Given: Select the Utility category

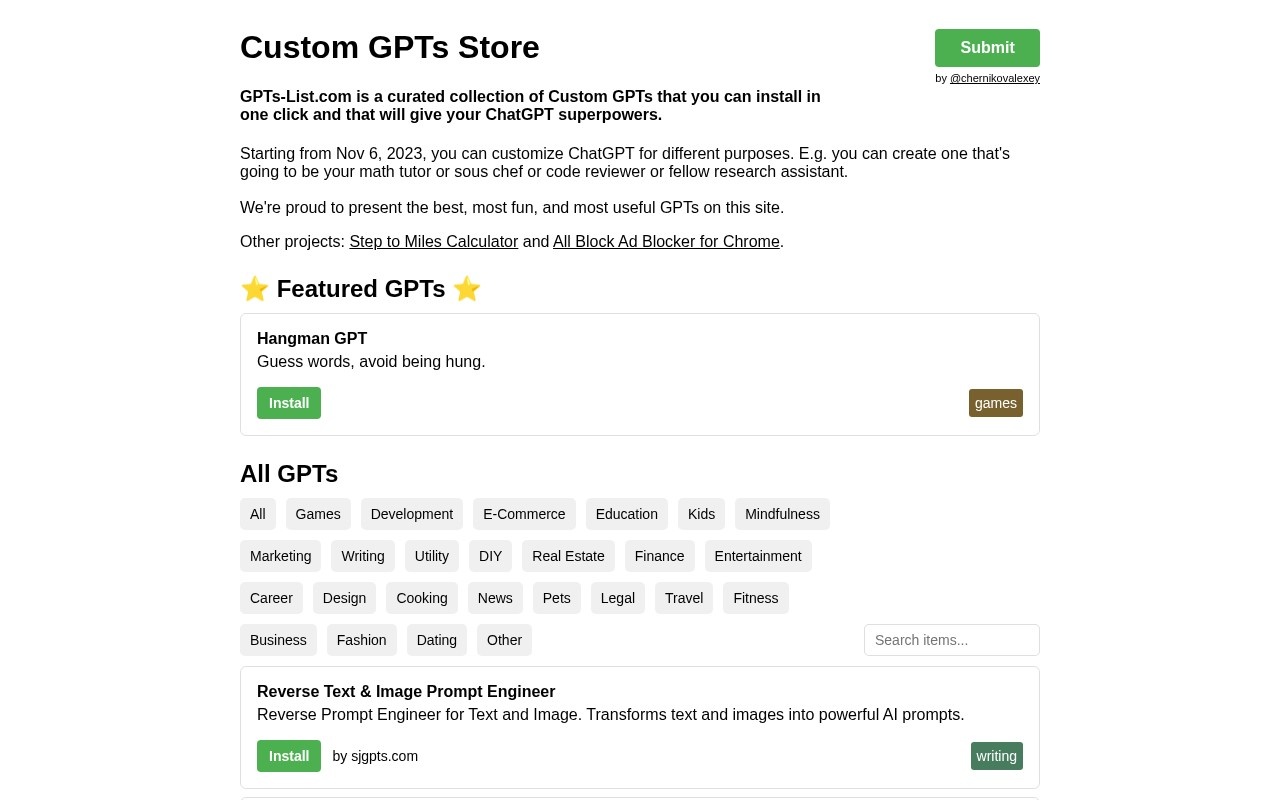Looking at the screenshot, I should [x=432, y=556].
